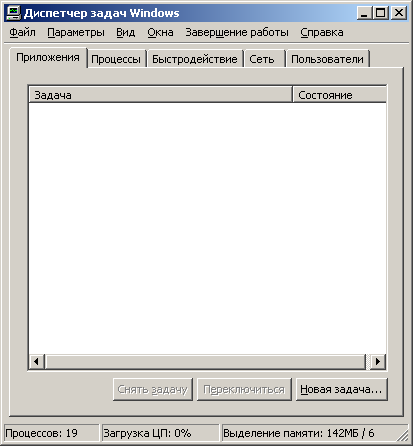Sort by the Состояние column header
This screenshot has height=446, width=413.
click(x=339, y=95)
